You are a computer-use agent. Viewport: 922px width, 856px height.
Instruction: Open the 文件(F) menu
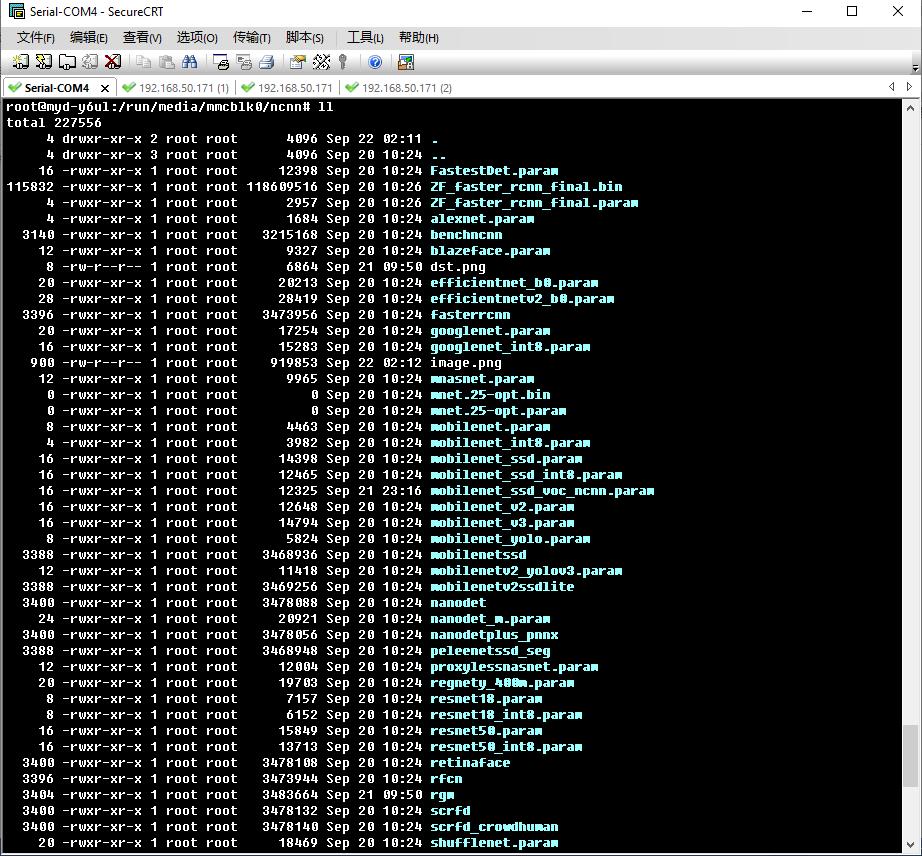point(36,38)
